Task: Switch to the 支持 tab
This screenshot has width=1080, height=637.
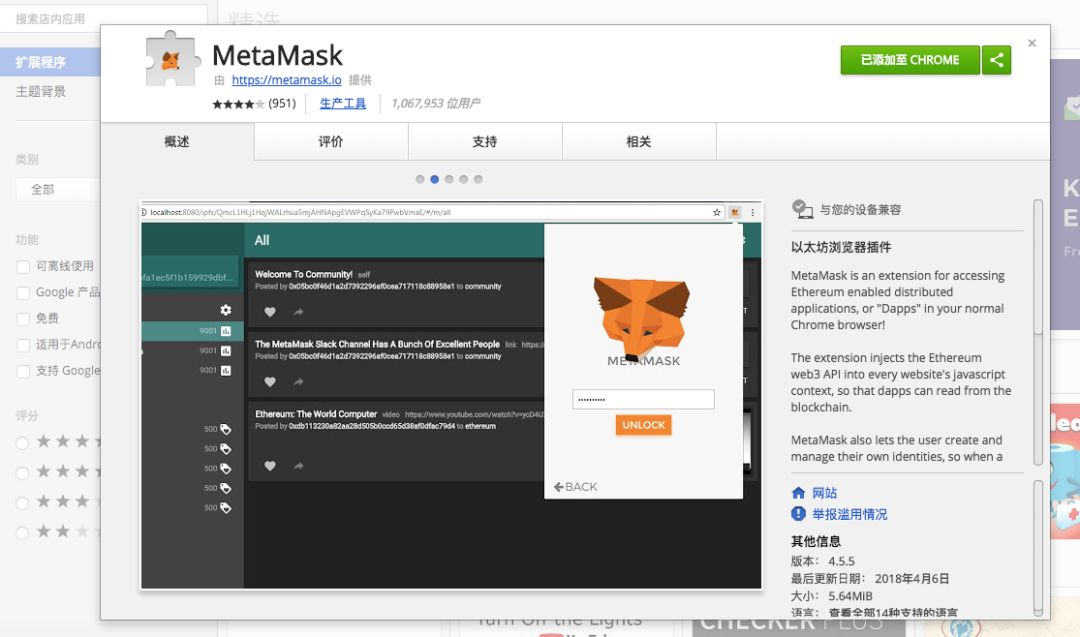Action: 485,141
